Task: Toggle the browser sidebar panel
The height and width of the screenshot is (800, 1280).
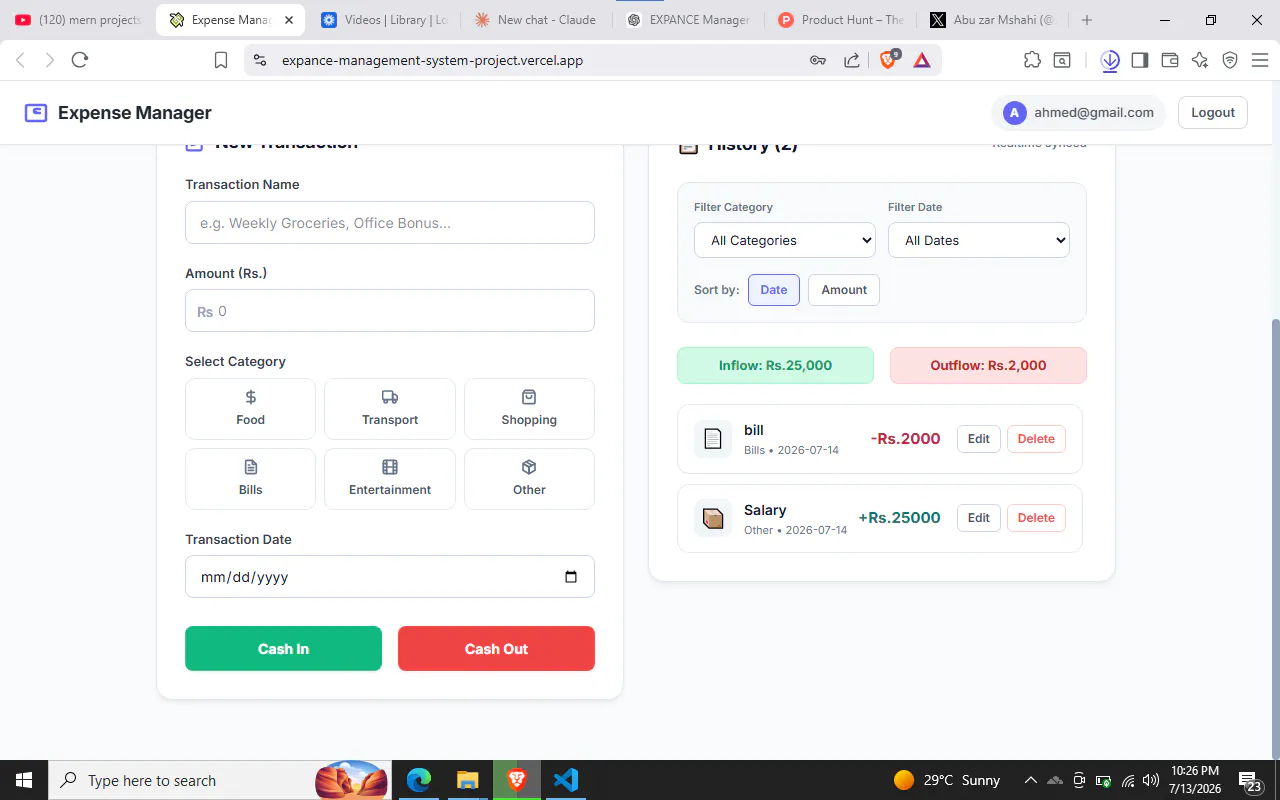Action: point(1139,60)
